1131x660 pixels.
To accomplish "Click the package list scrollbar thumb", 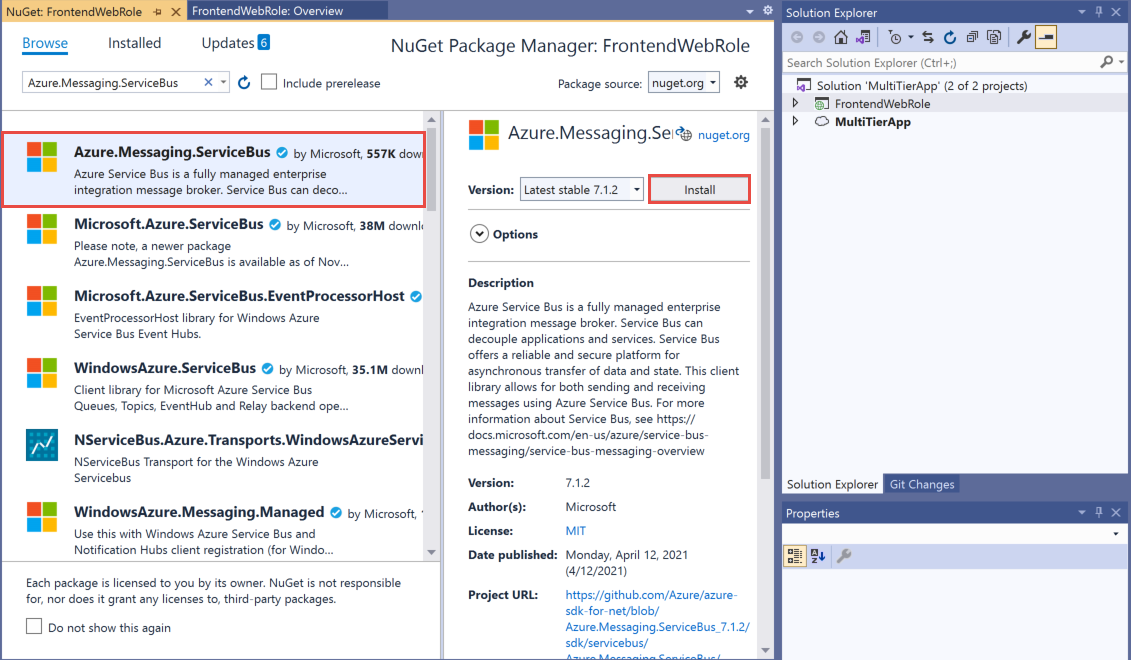I will [431, 170].
